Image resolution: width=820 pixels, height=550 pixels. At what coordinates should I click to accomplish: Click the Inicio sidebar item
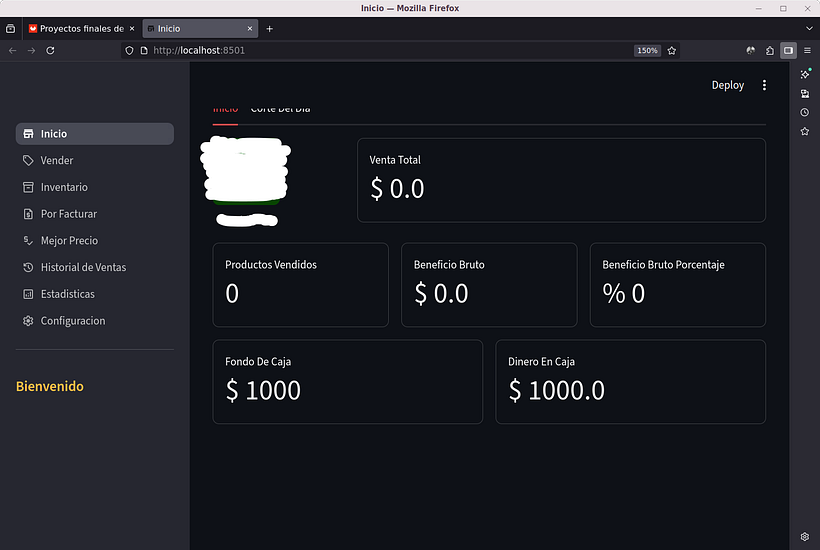coord(54,134)
